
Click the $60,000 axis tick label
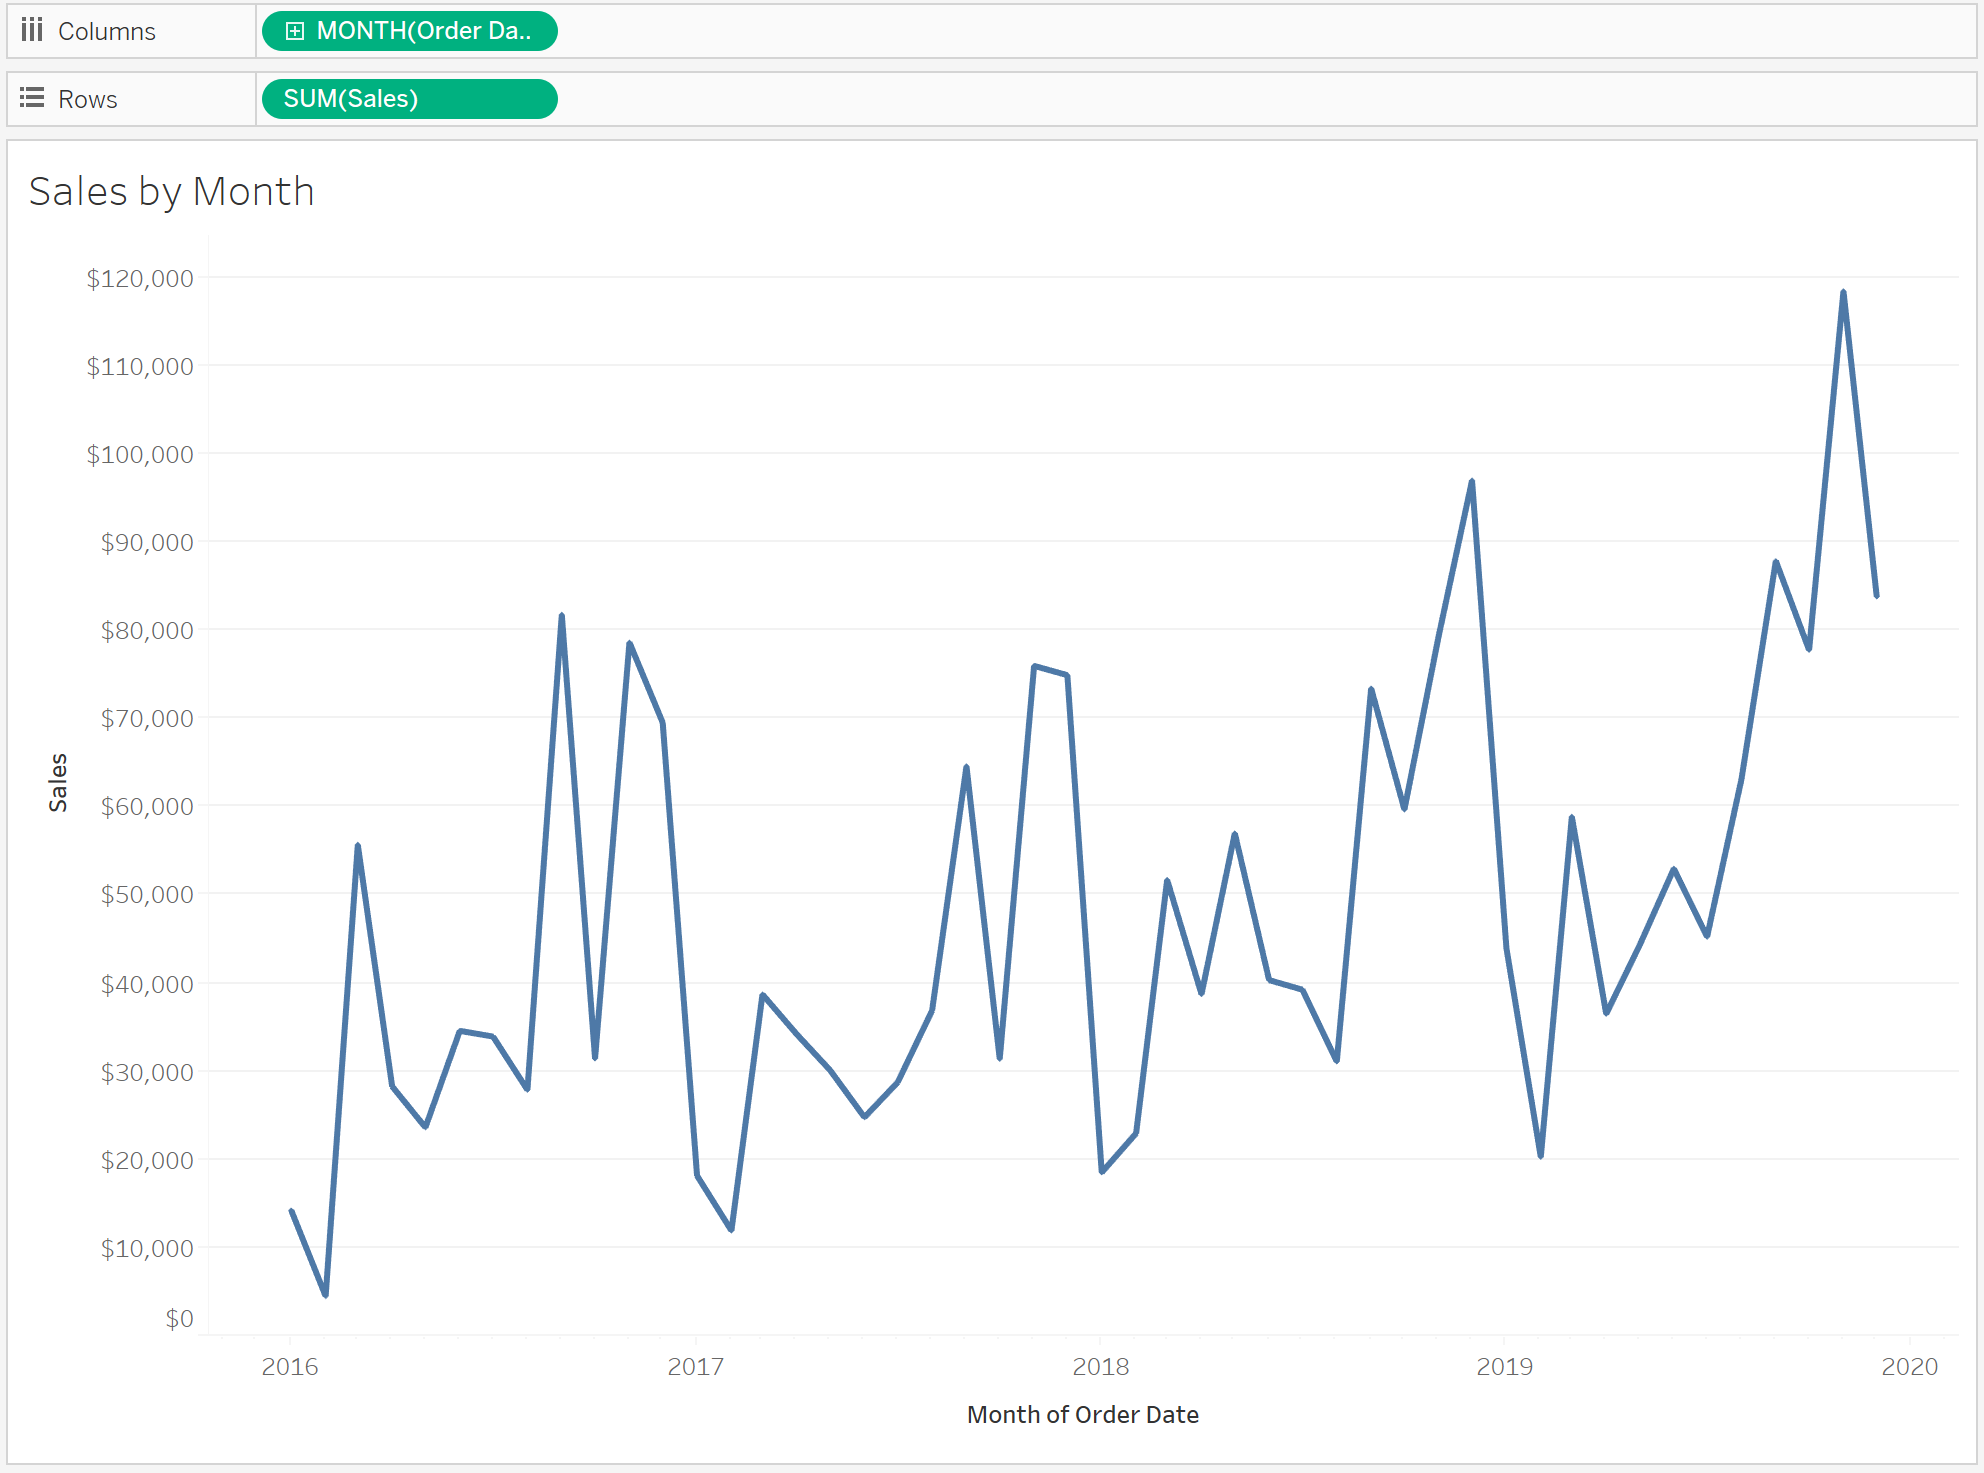click(147, 806)
